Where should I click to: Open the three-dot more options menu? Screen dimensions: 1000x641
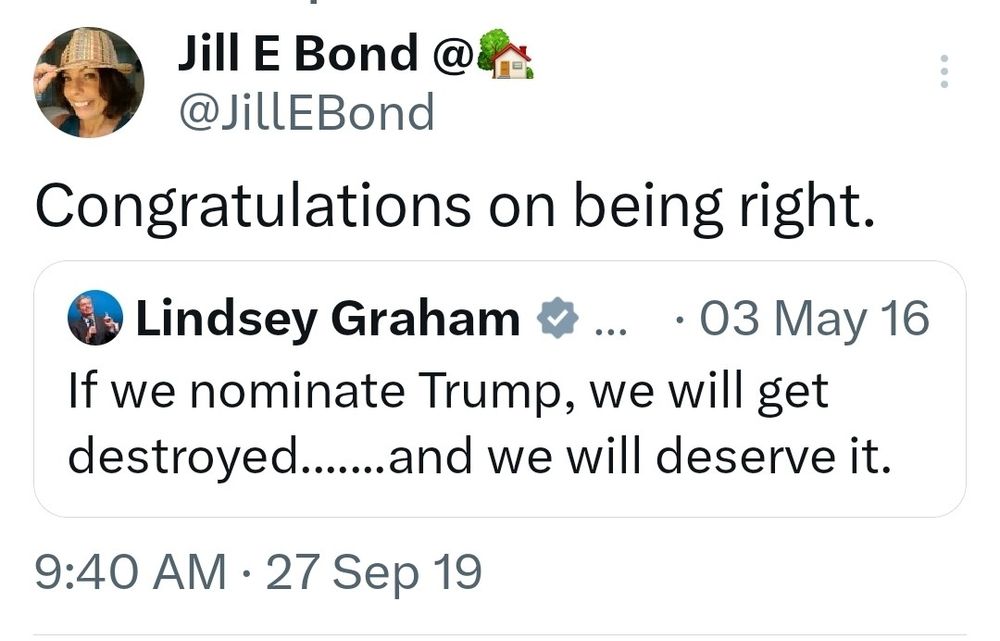click(943, 72)
